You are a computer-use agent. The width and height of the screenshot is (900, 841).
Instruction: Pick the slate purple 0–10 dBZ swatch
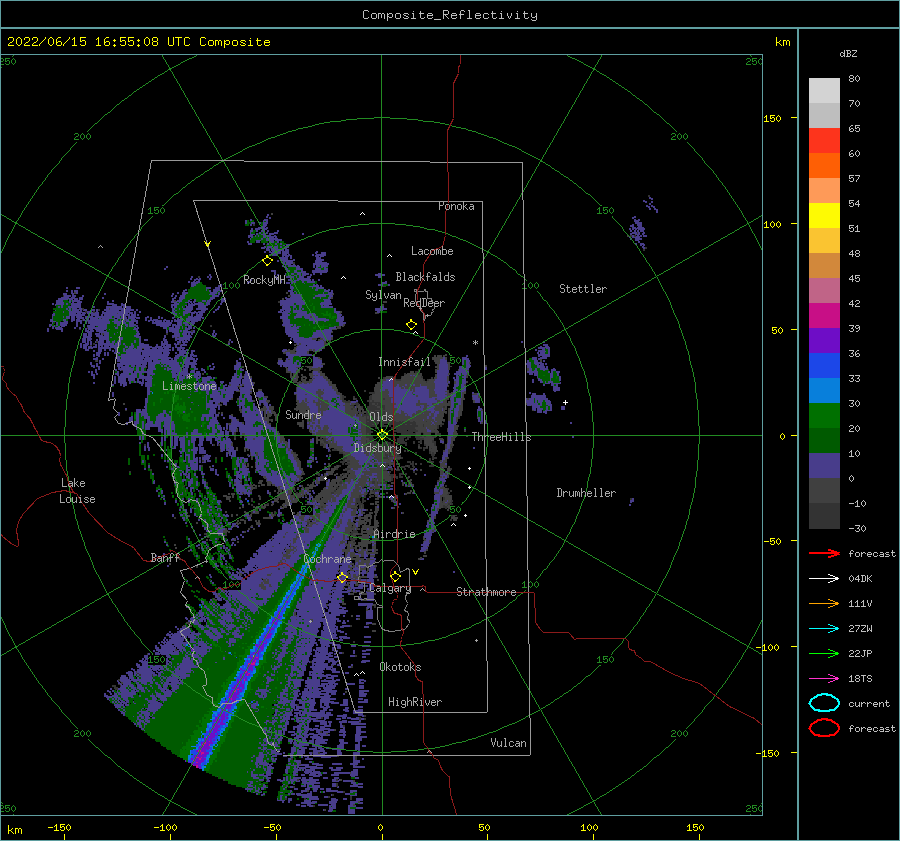click(x=824, y=466)
